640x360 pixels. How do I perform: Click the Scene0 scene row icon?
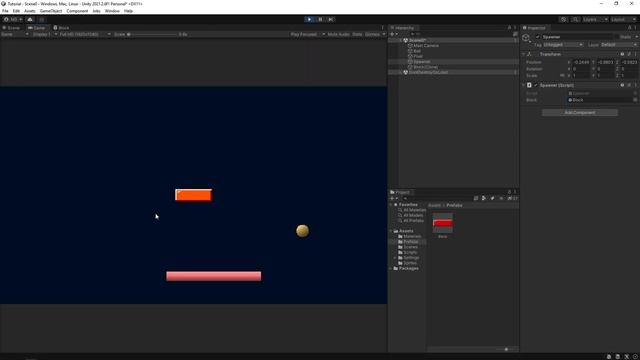point(405,40)
